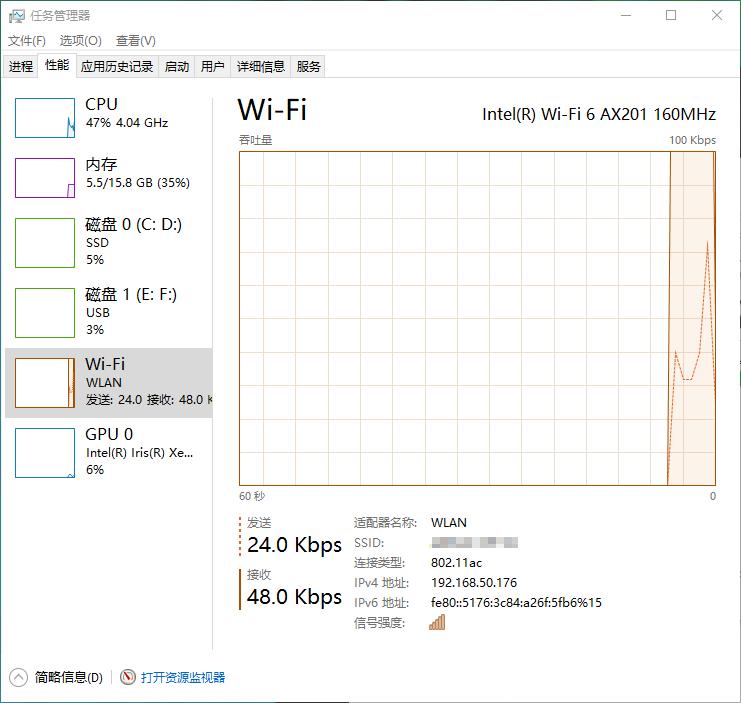Click the 接收 48.0 Kbps value
This screenshot has width=741, height=703.
pyautogui.click(x=294, y=597)
